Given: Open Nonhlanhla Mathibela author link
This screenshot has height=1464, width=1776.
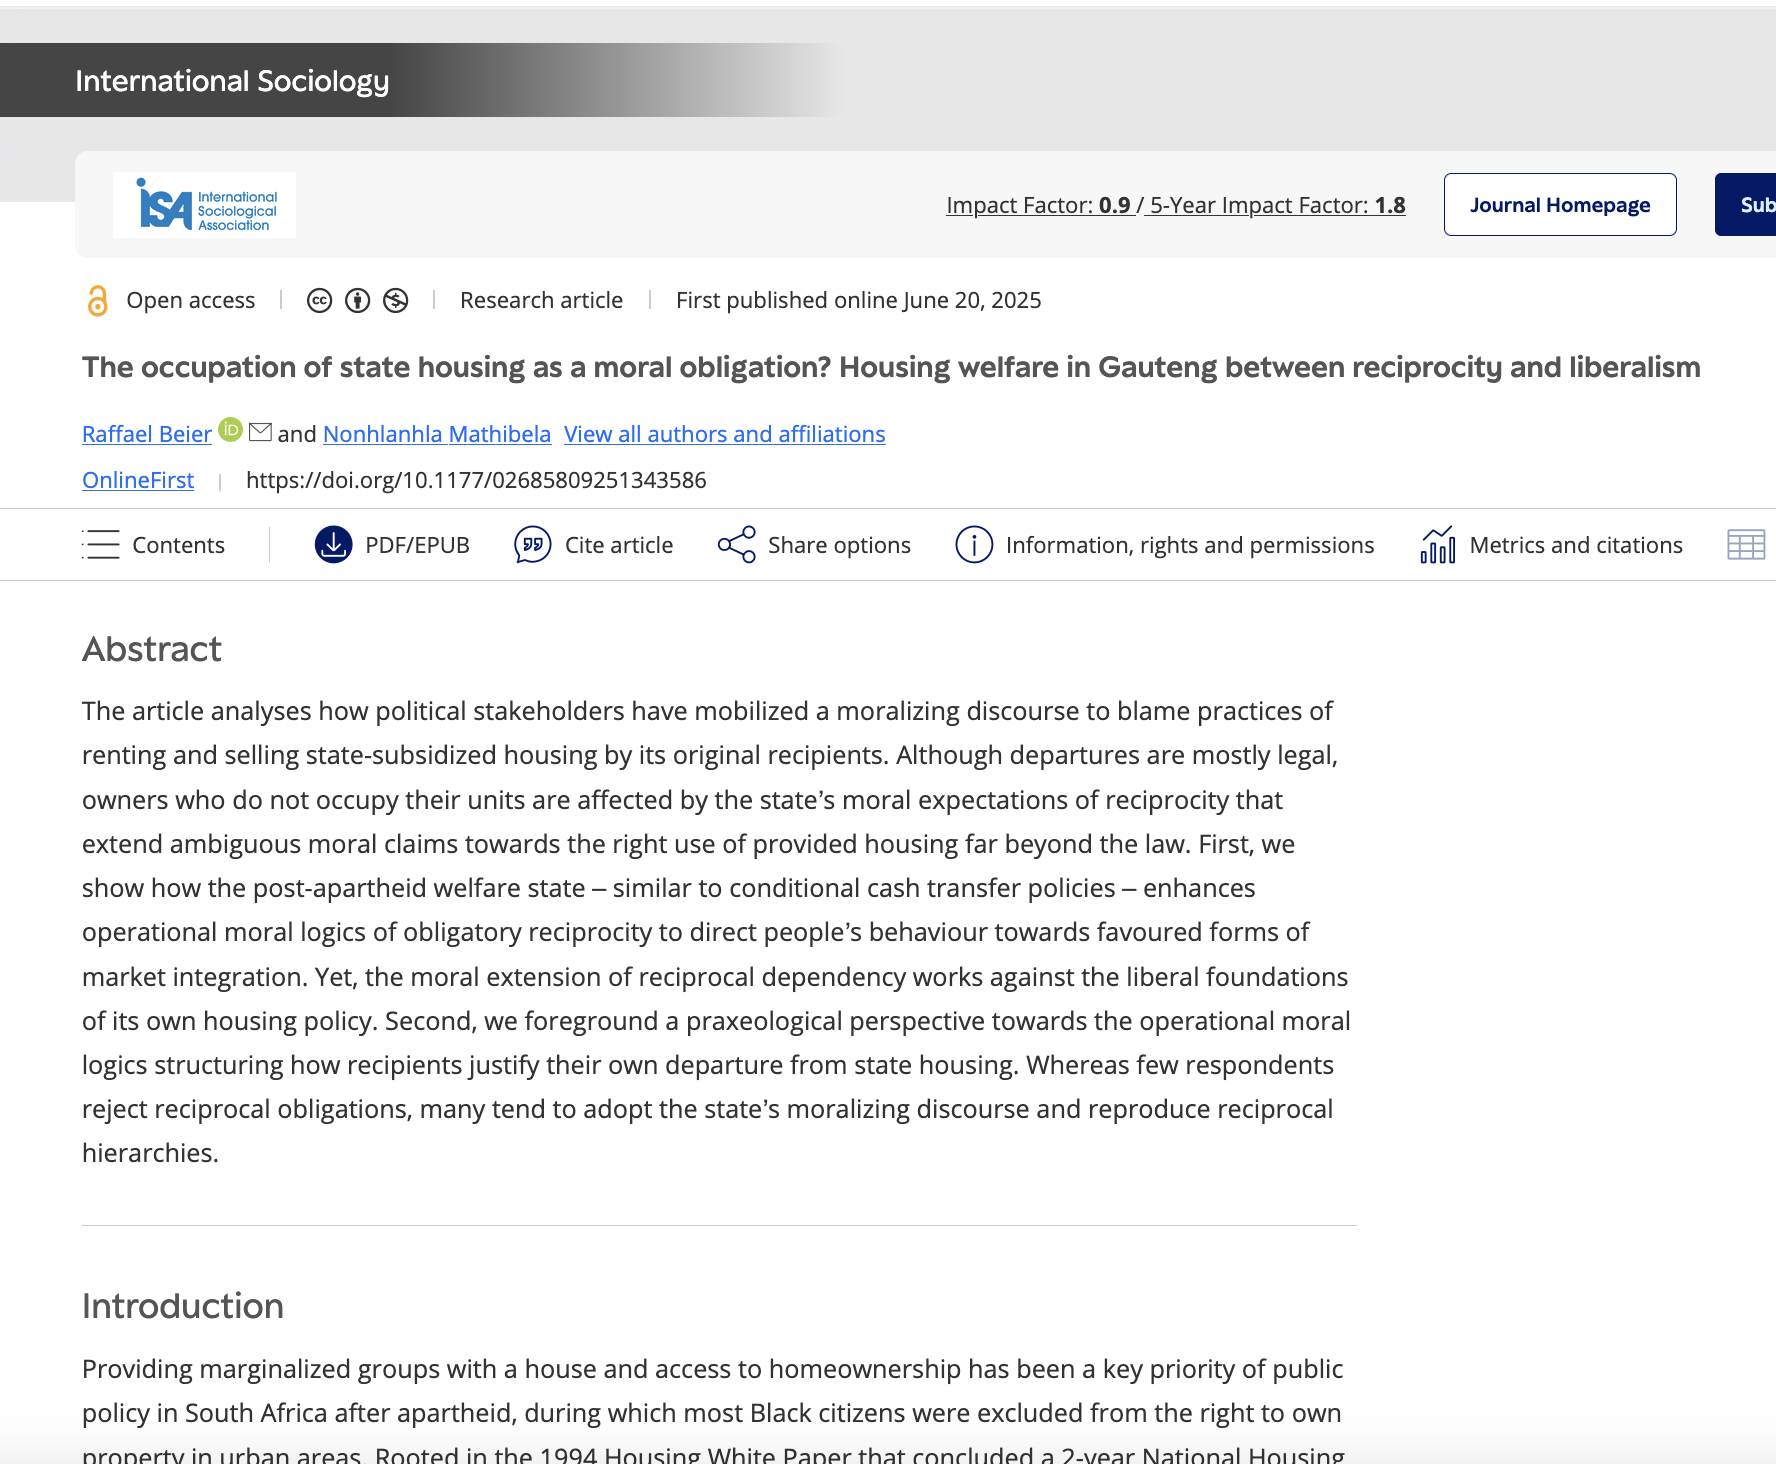Looking at the screenshot, I should (x=437, y=434).
